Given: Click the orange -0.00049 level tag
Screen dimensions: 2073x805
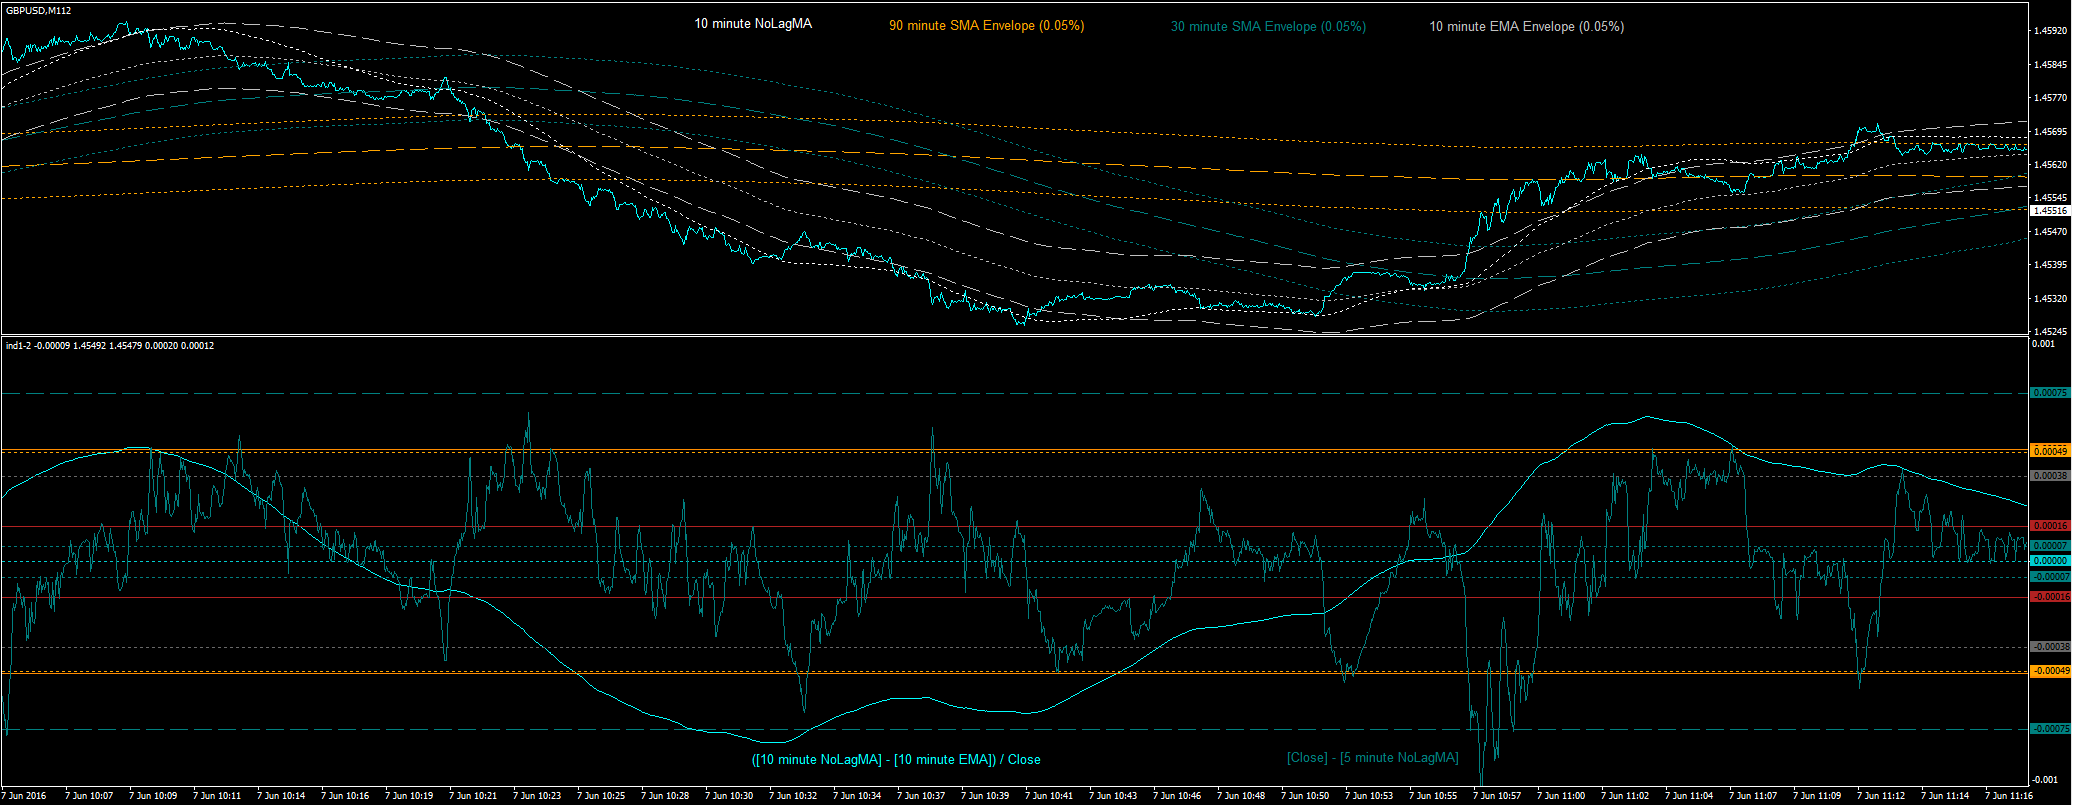Looking at the screenshot, I should tap(2050, 671).
